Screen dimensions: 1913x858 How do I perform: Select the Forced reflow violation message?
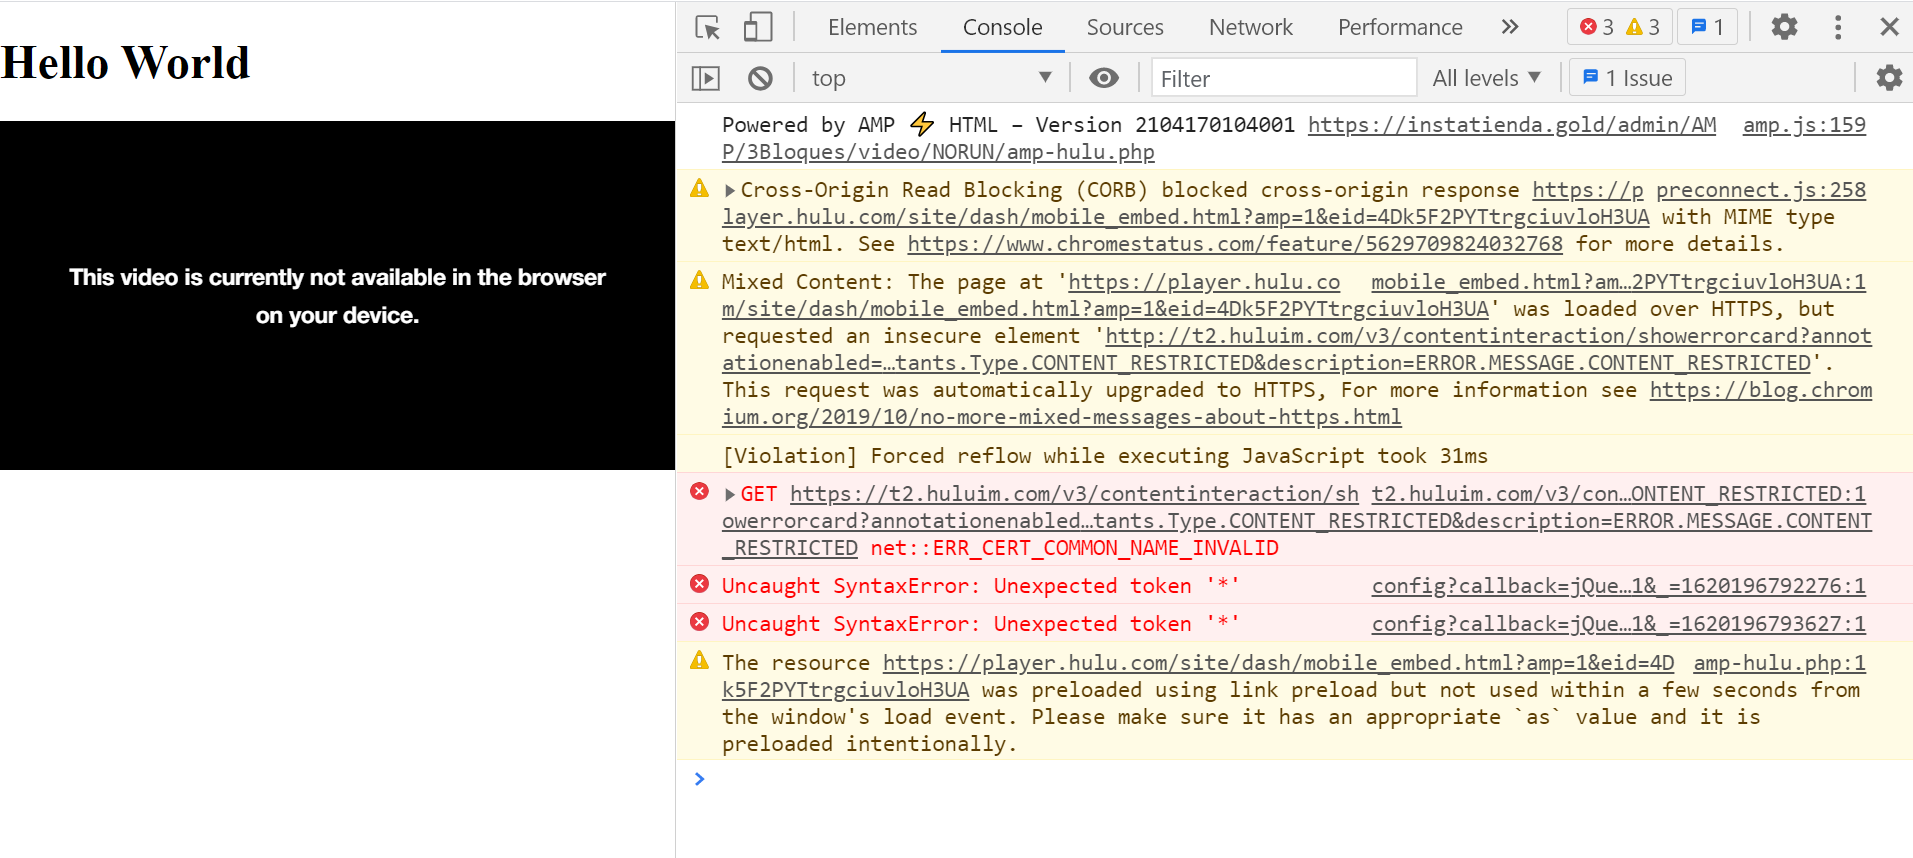tap(1105, 456)
